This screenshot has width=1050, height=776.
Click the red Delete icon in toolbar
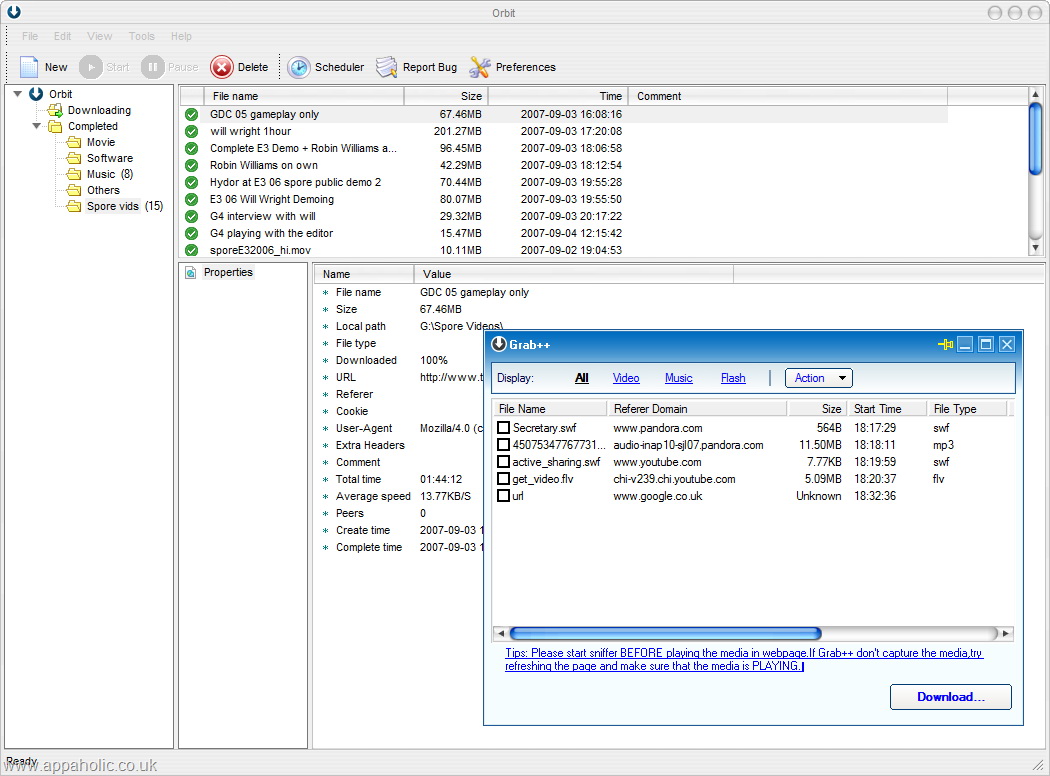[x=221, y=67]
